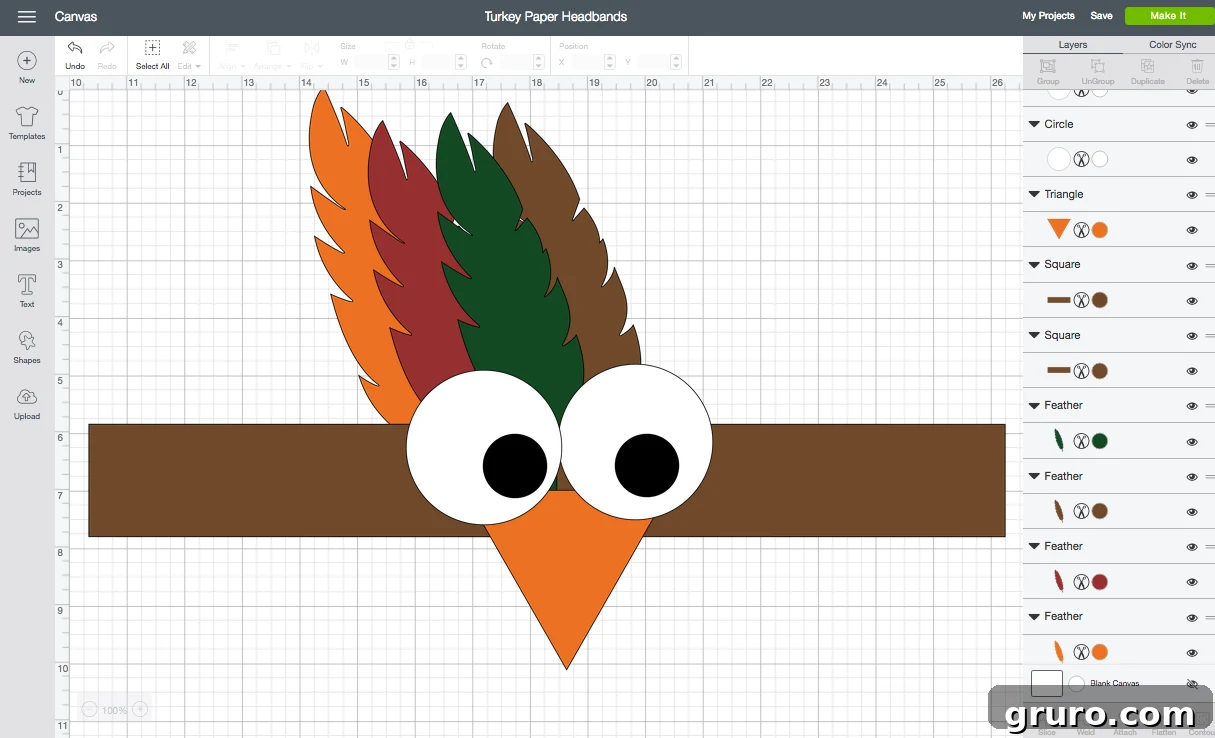Hide the Circle layer via its header eye
The width and height of the screenshot is (1215, 738).
point(1192,125)
